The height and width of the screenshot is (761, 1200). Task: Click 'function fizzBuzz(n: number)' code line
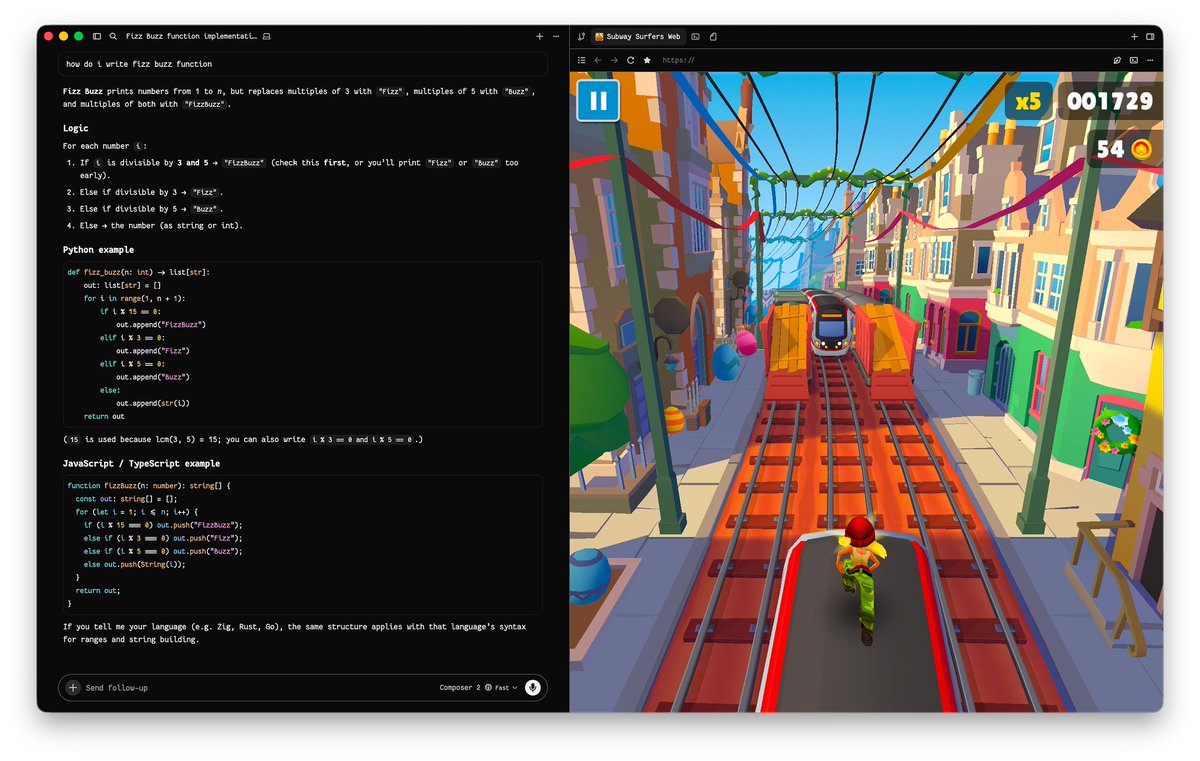tap(149, 486)
